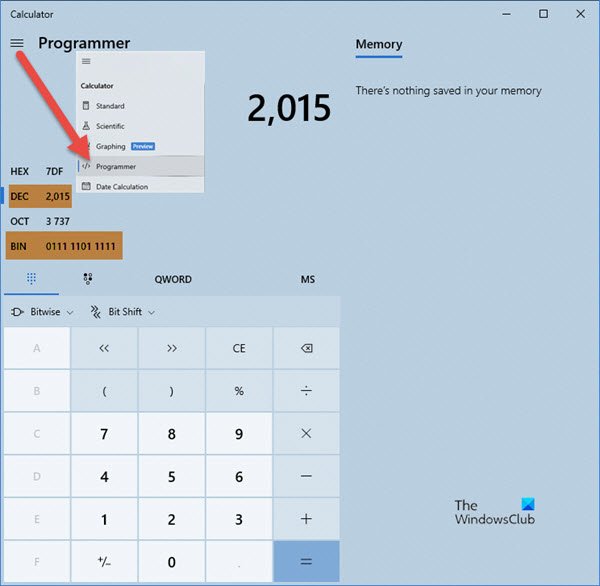This screenshot has height=586, width=600.
Task: Toggle the QWORD word size
Action: [173, 279]
